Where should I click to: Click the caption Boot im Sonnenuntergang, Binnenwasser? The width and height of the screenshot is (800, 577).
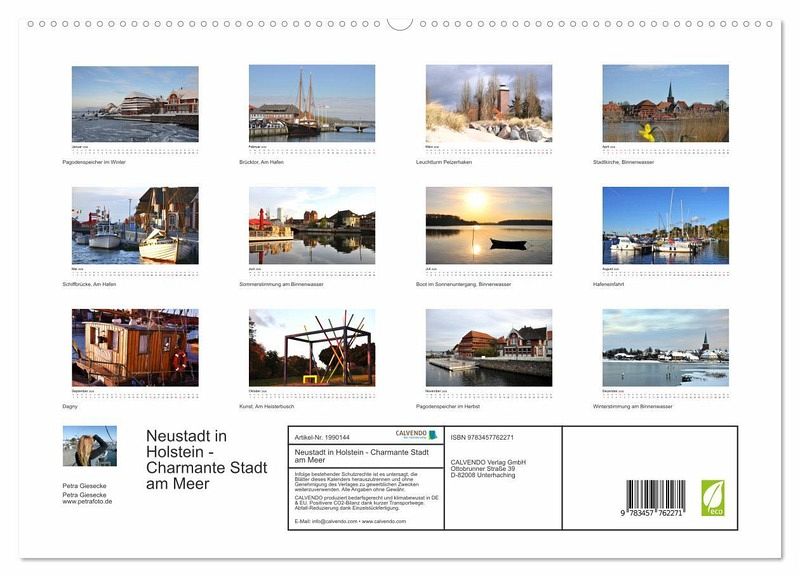pos(463,284)
